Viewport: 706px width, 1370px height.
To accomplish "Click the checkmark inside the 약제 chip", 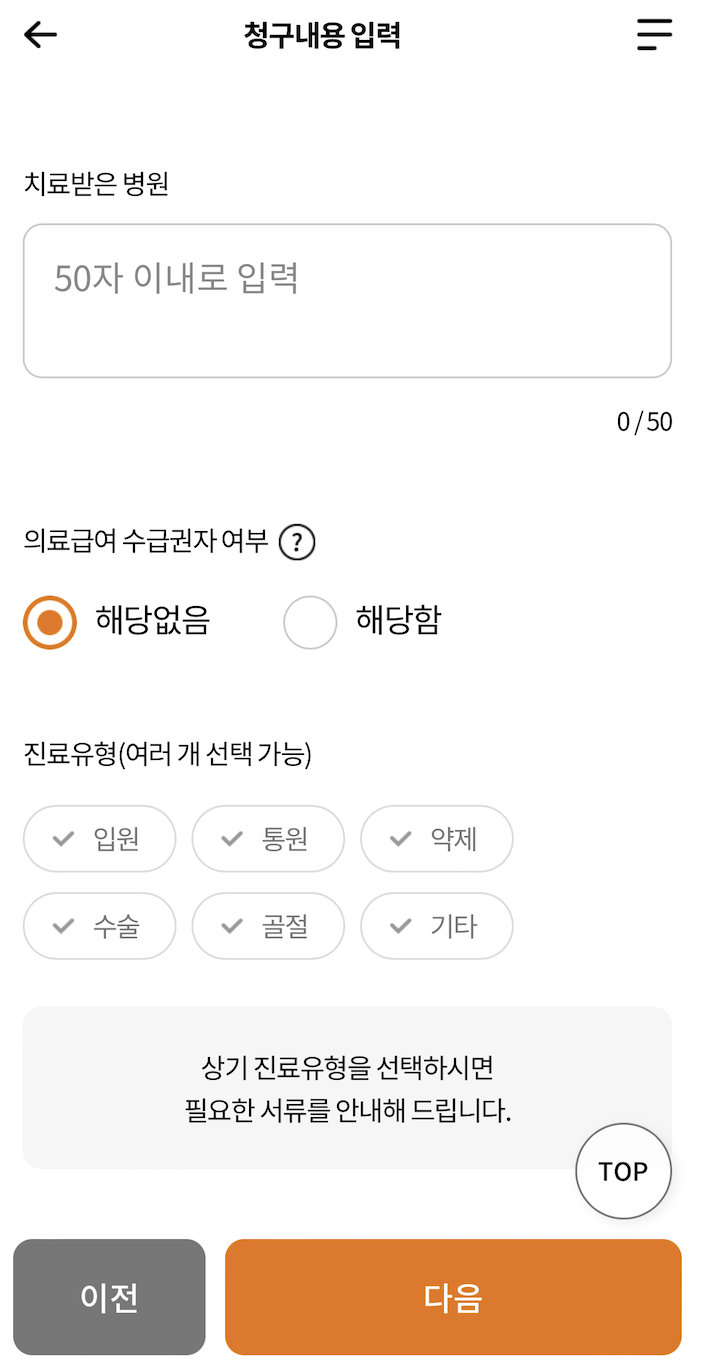I will (x=400, y=839).
